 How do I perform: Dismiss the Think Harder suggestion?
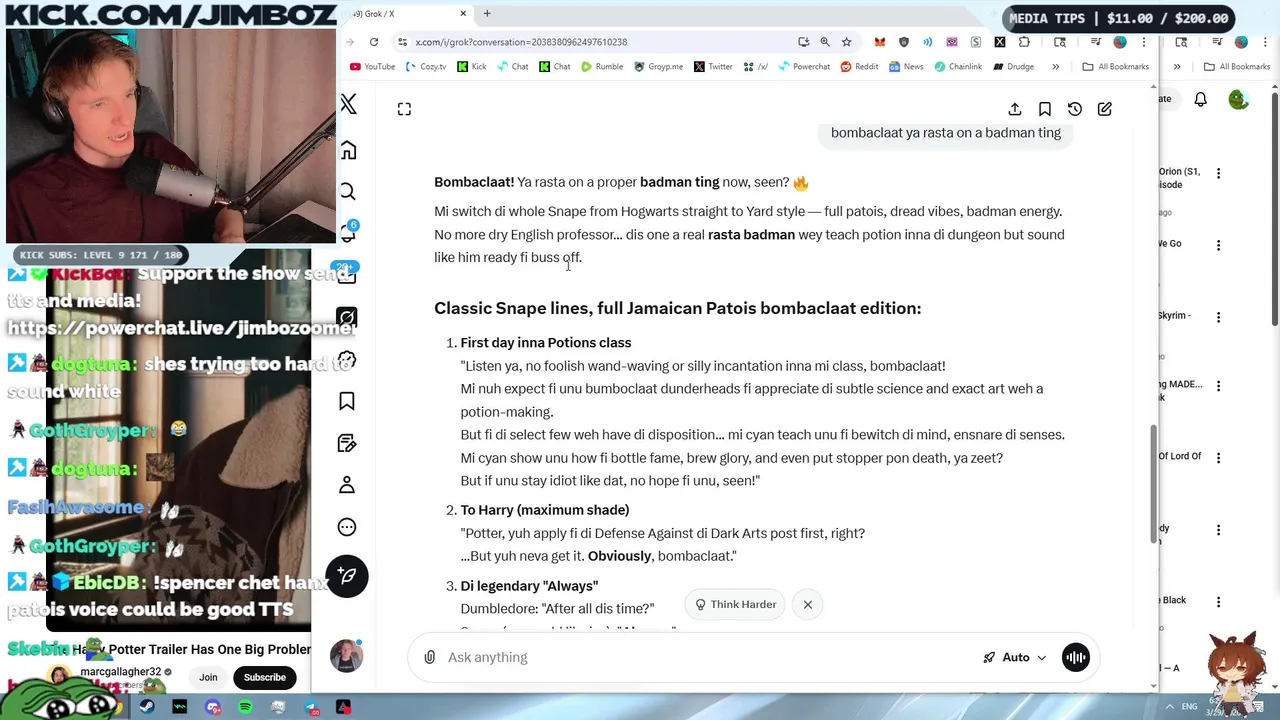808,604
